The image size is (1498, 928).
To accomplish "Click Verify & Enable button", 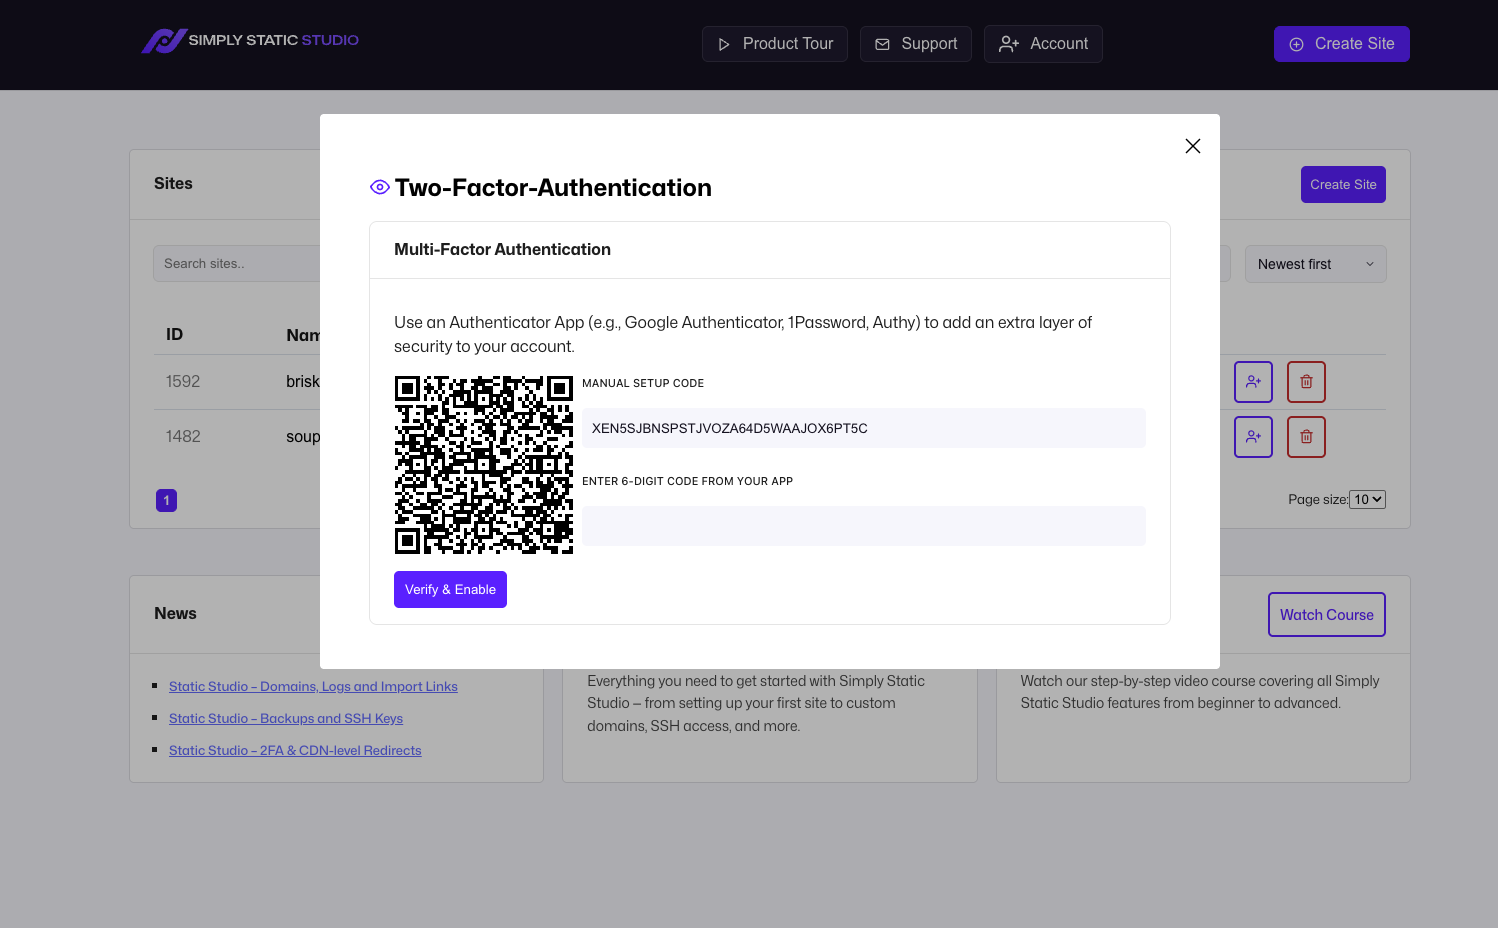I will click(450, 589).
